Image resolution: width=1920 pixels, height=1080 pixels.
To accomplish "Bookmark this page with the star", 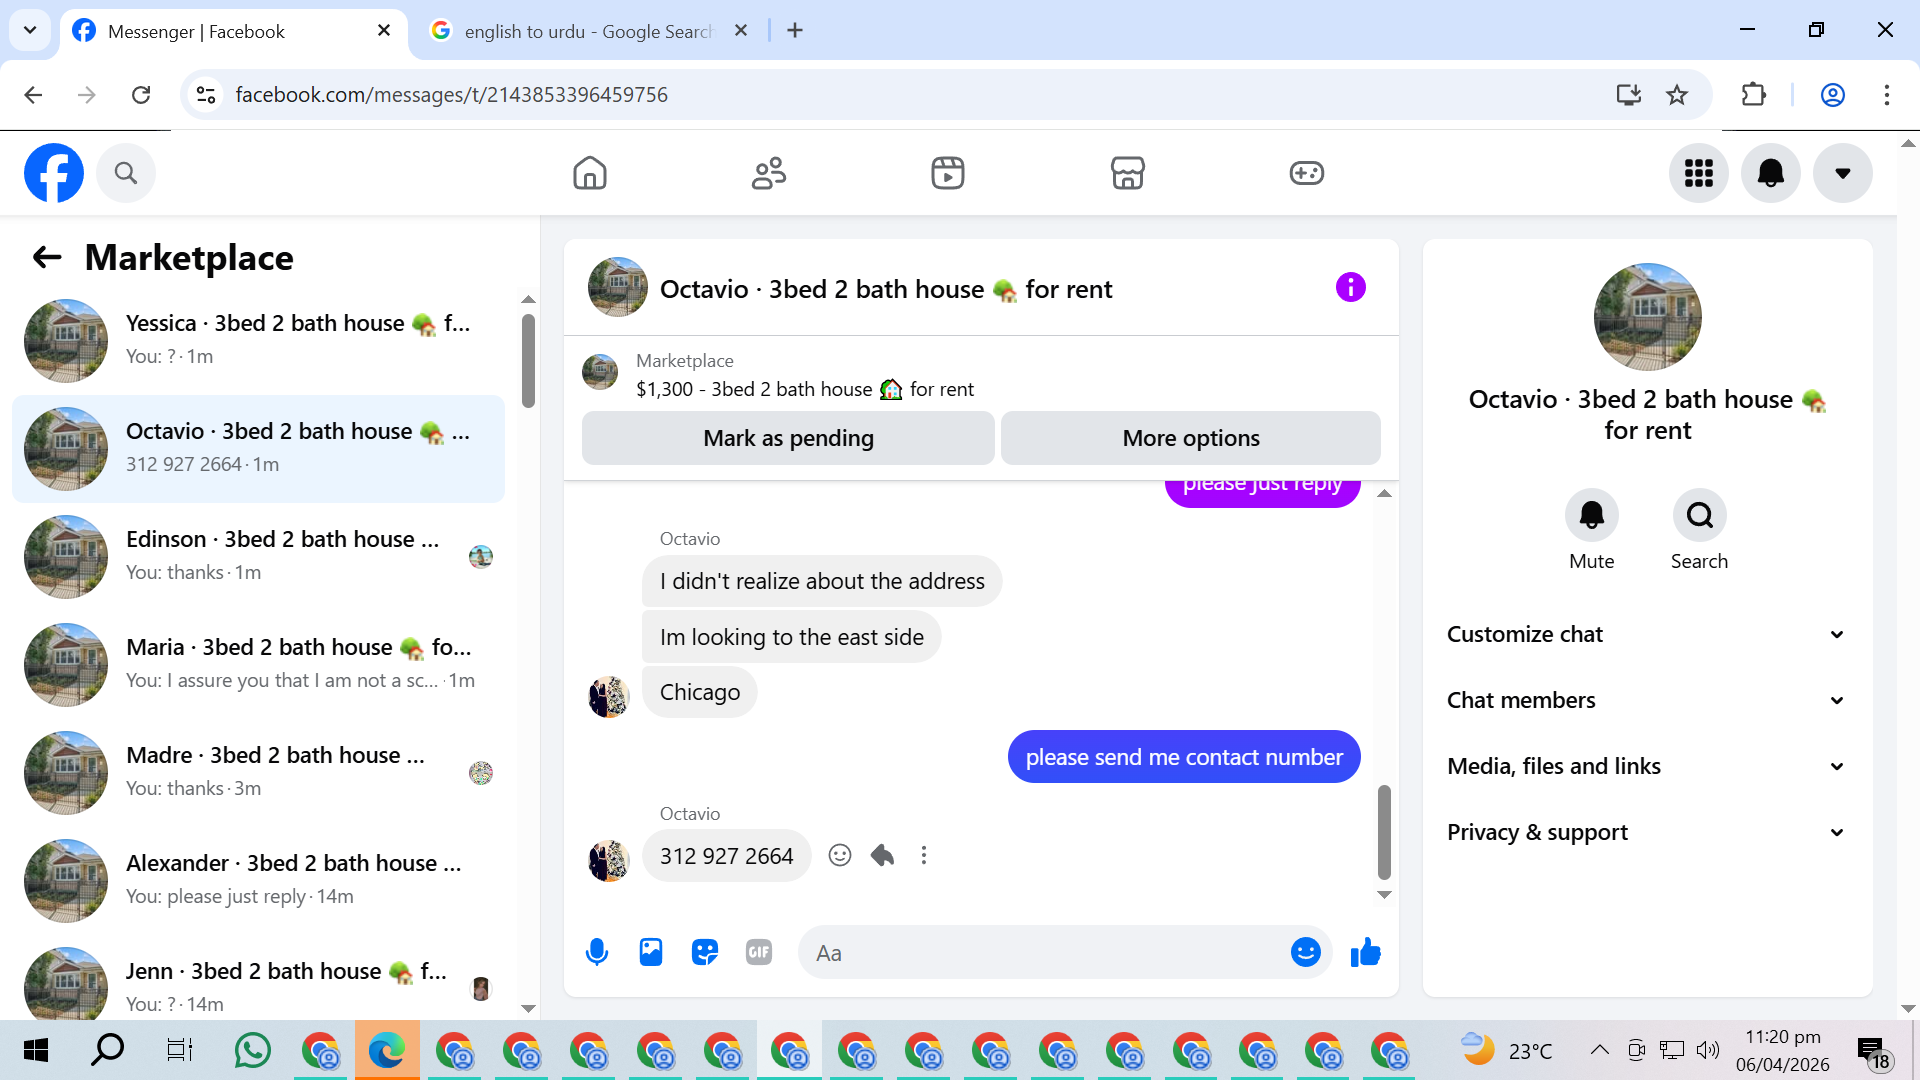I will 1677,95.
